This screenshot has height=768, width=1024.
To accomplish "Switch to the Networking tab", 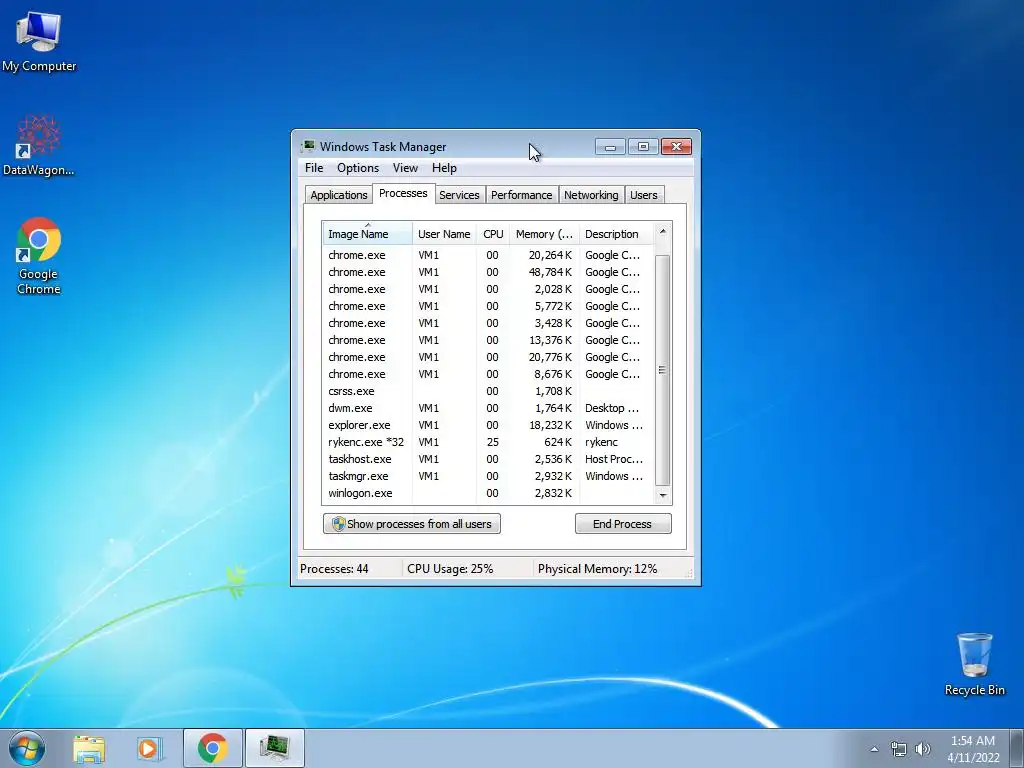I will click(591, 195).
